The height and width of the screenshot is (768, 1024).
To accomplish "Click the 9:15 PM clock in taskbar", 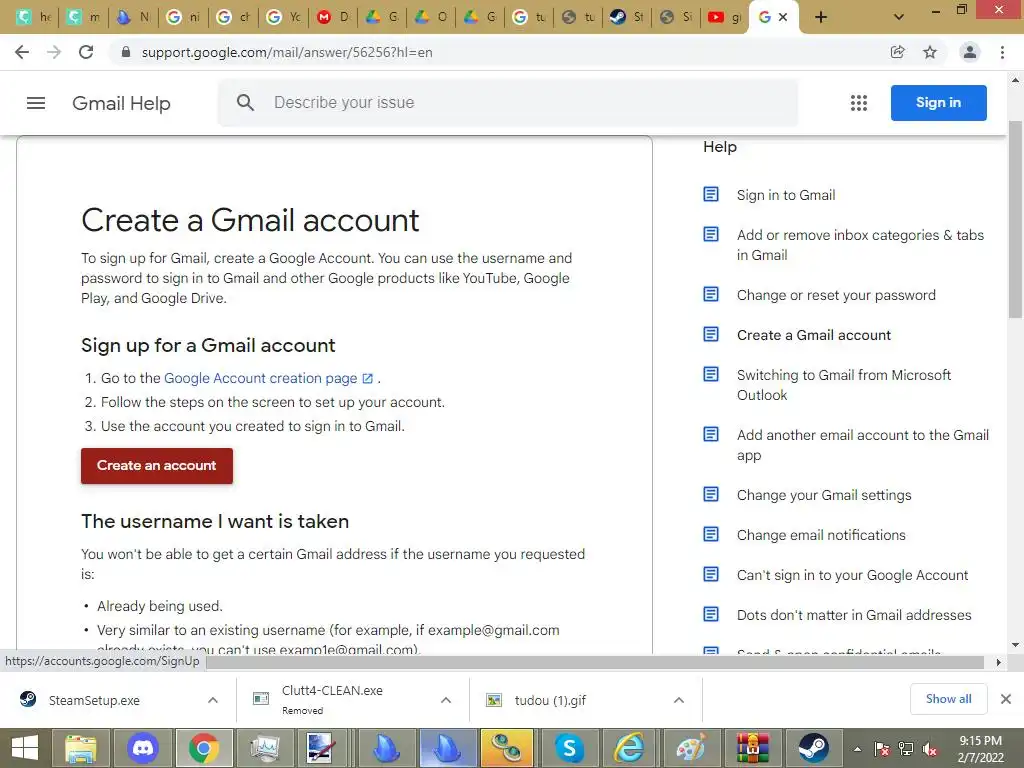I will 980,741.
